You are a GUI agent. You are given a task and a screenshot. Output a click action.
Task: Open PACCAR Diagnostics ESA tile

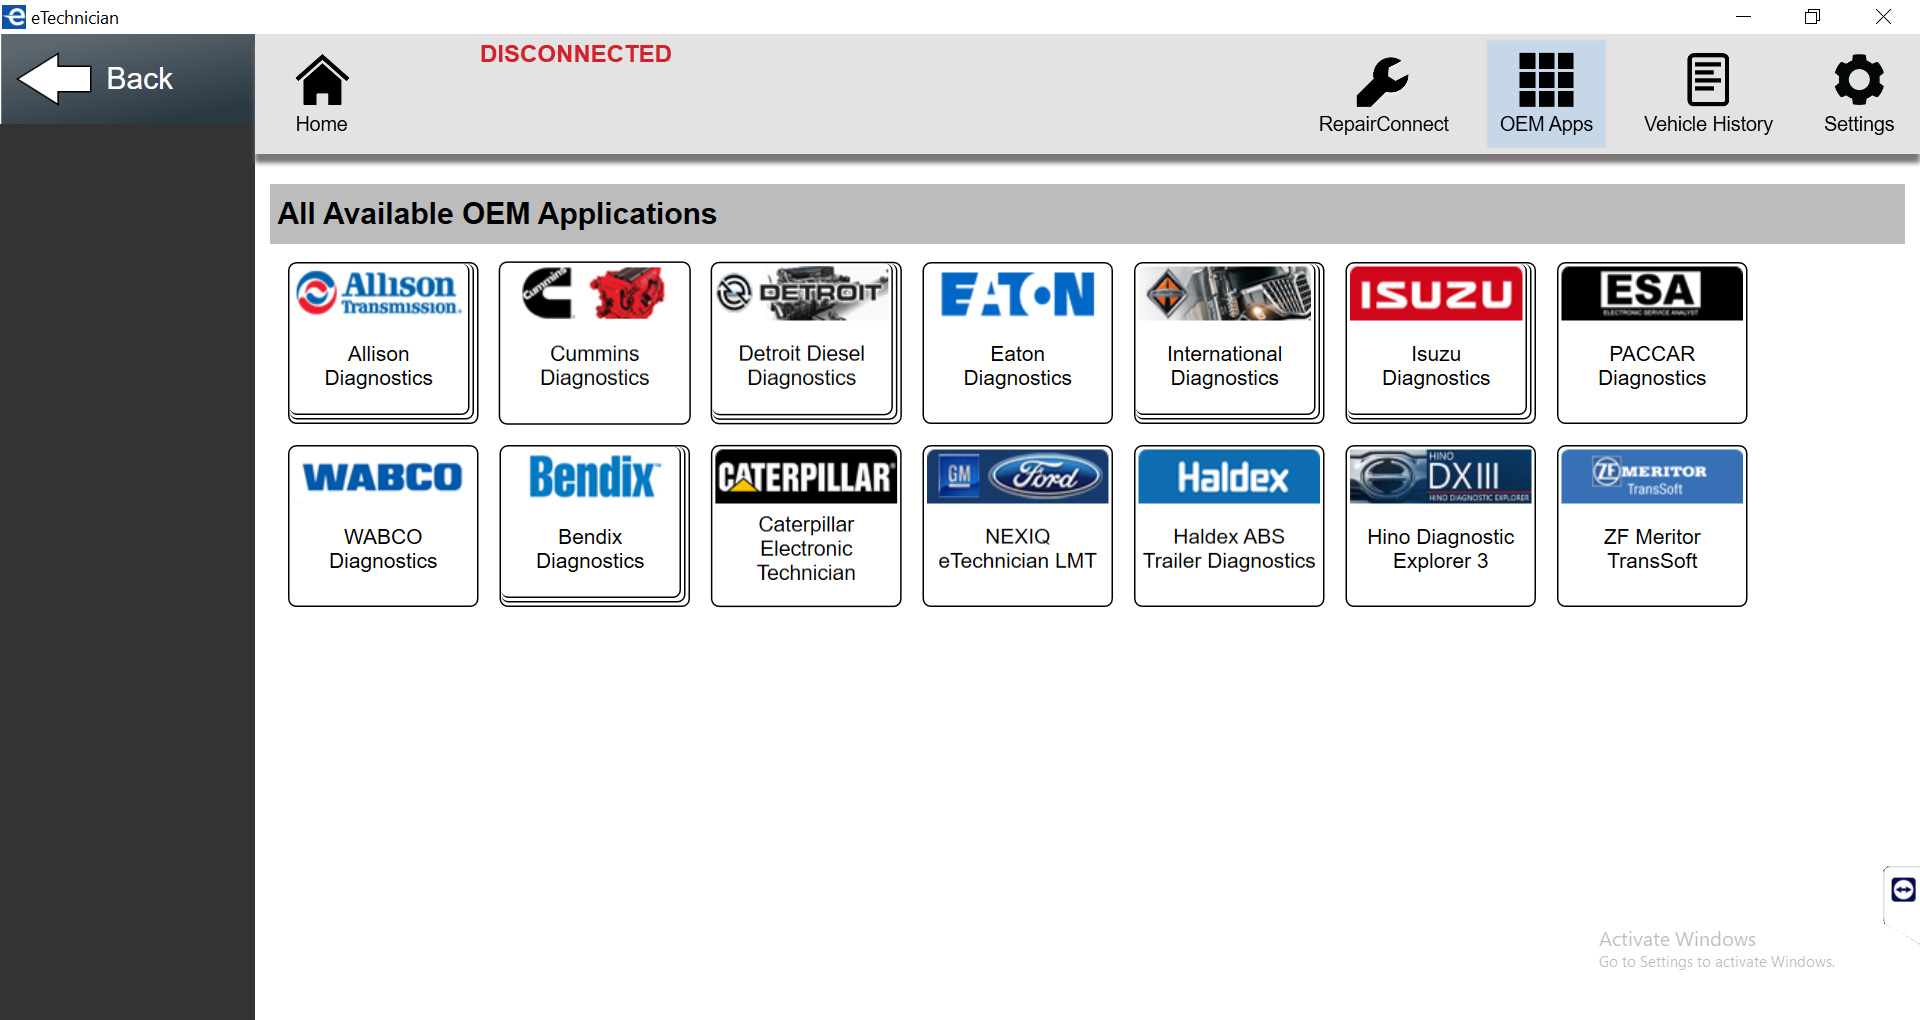(x=1652, y=343)
